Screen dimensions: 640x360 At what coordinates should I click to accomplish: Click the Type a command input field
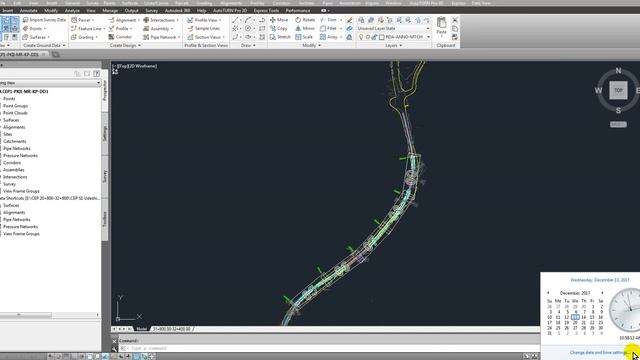click(x=329, y=348)
